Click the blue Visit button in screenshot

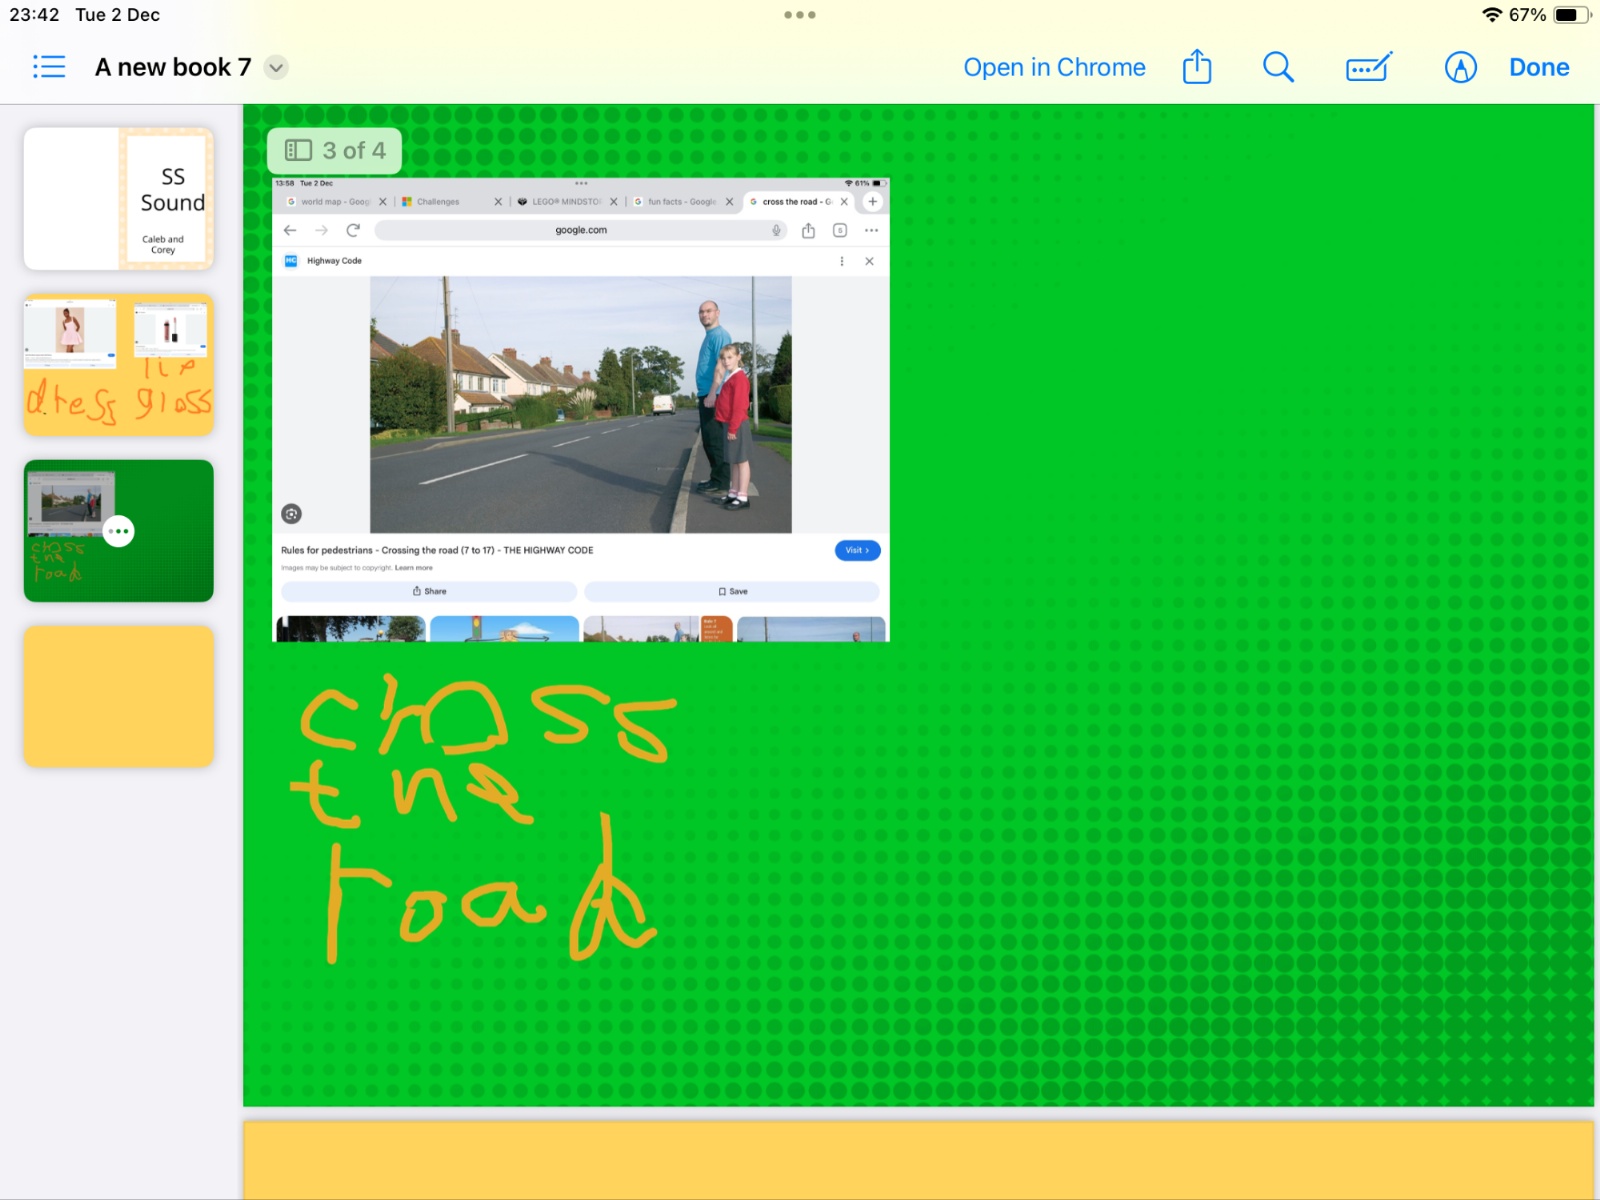857,550
